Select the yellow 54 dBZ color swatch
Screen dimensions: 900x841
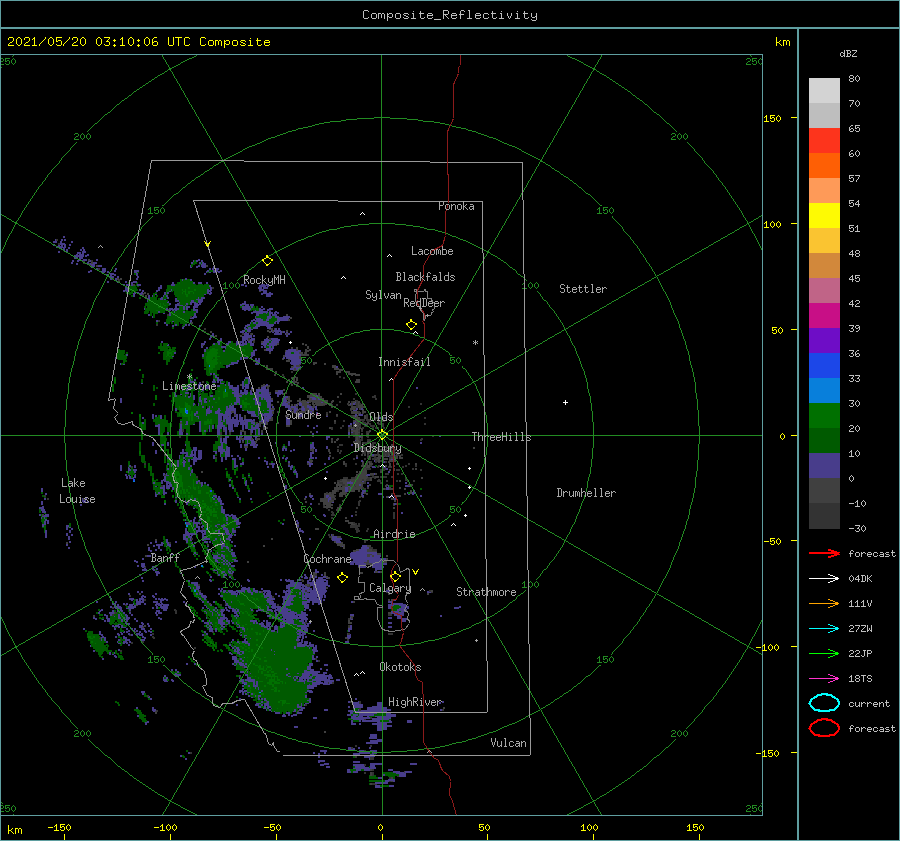click(x=824, y=215)
